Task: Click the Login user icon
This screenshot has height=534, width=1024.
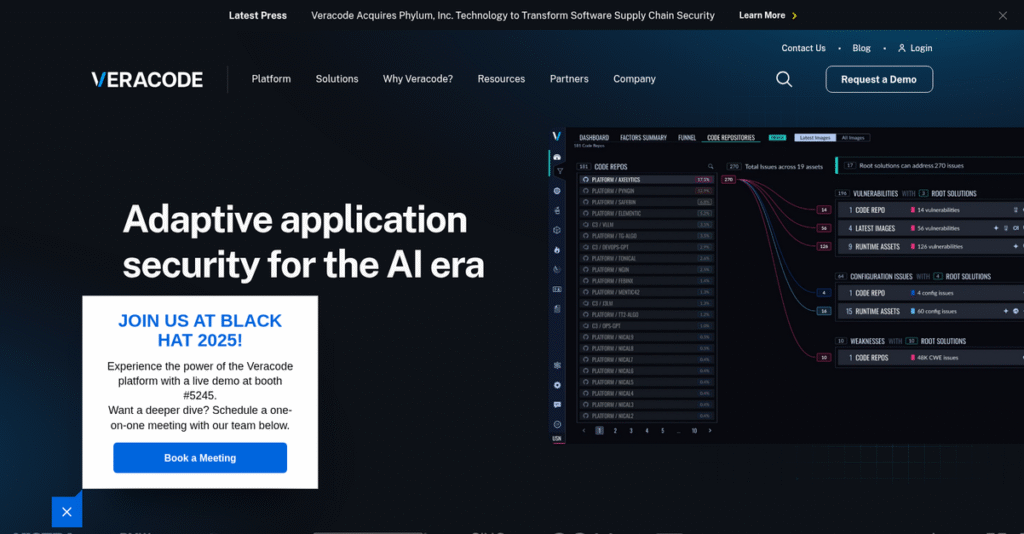Action: point(902,48)
